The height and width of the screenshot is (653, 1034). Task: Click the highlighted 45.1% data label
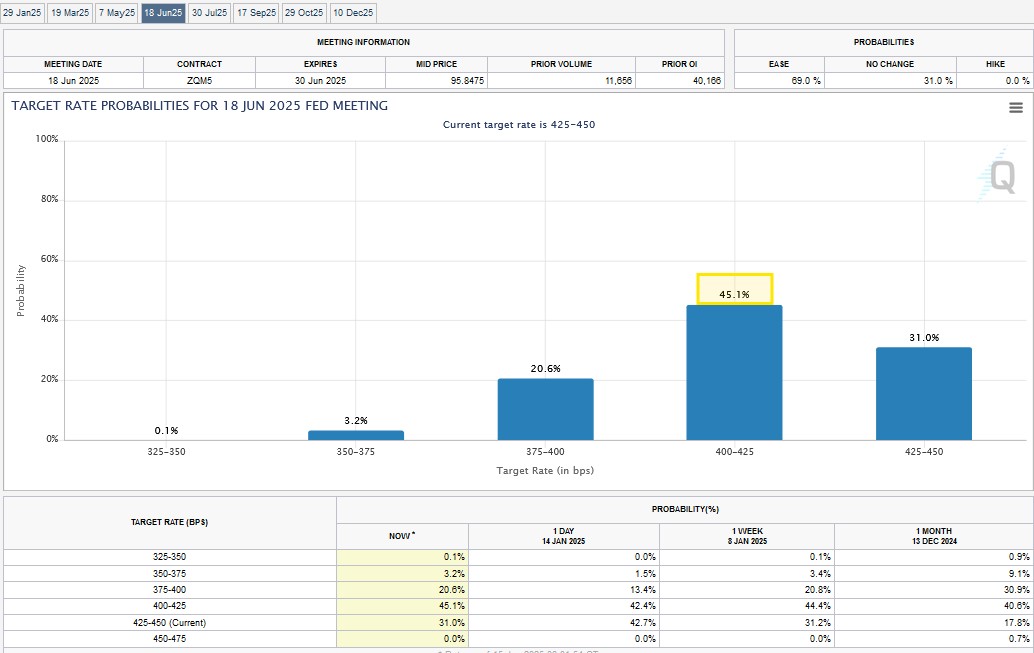(x=735, y=290)
